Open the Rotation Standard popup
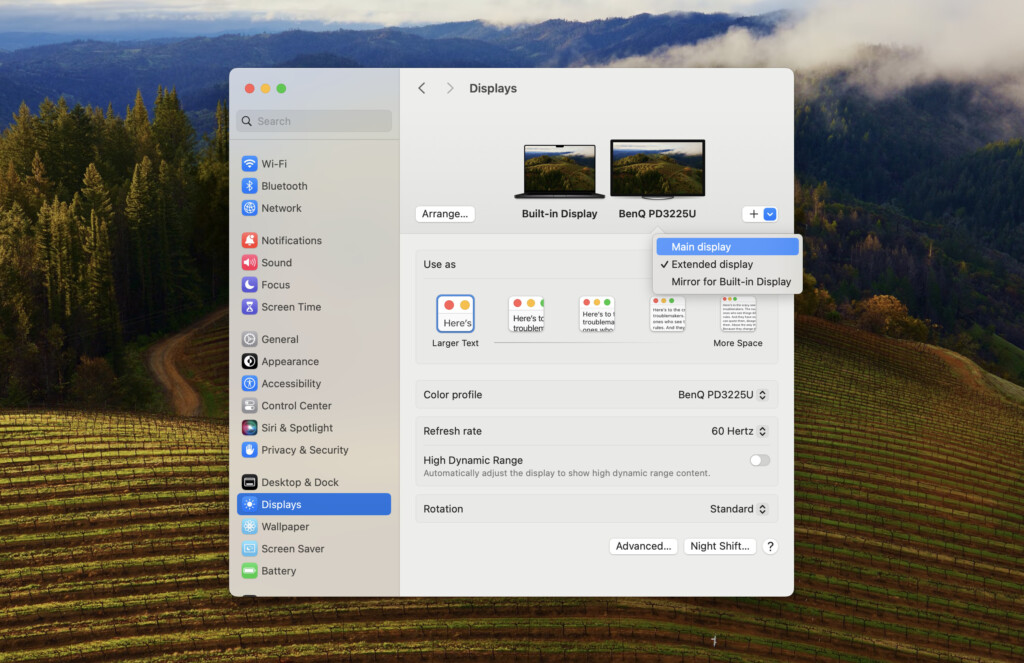1024x663 pixels. tap(739, 509)
